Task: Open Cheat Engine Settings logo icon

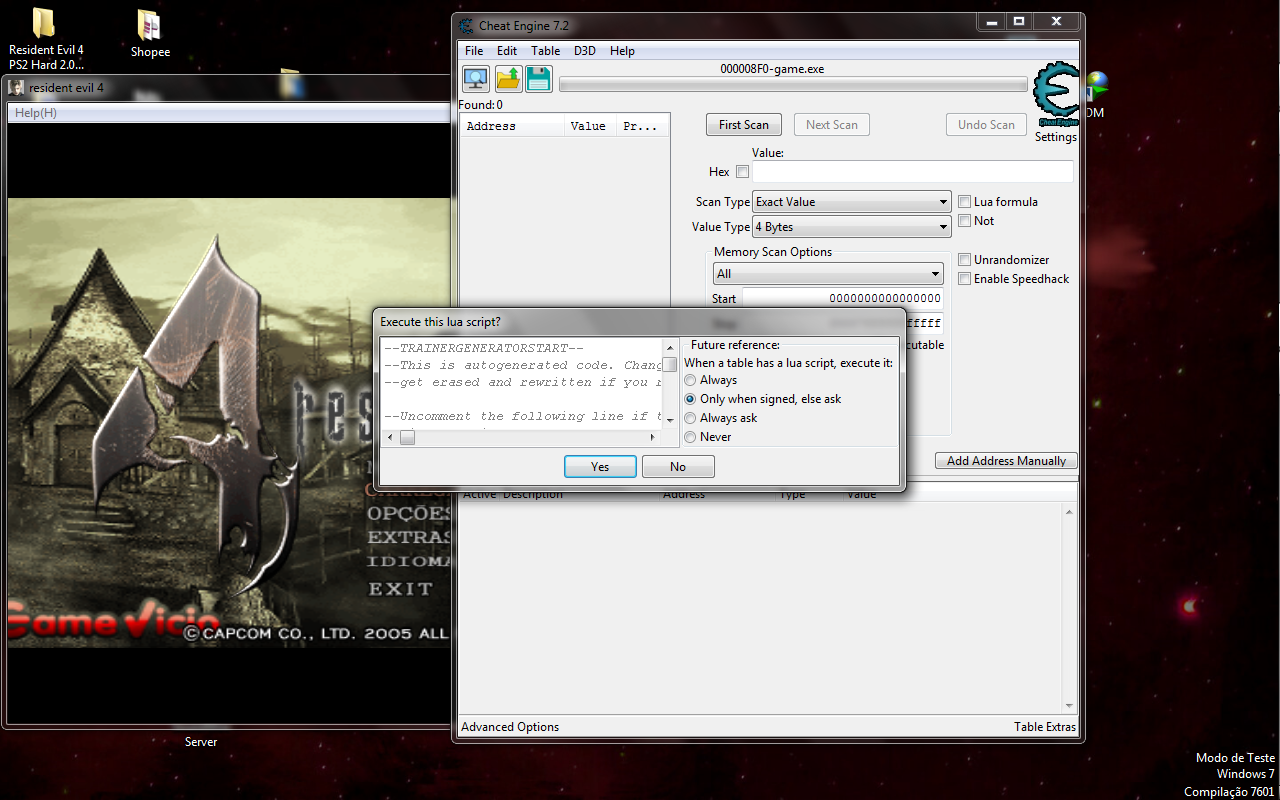Action: tap(1055, 93)
